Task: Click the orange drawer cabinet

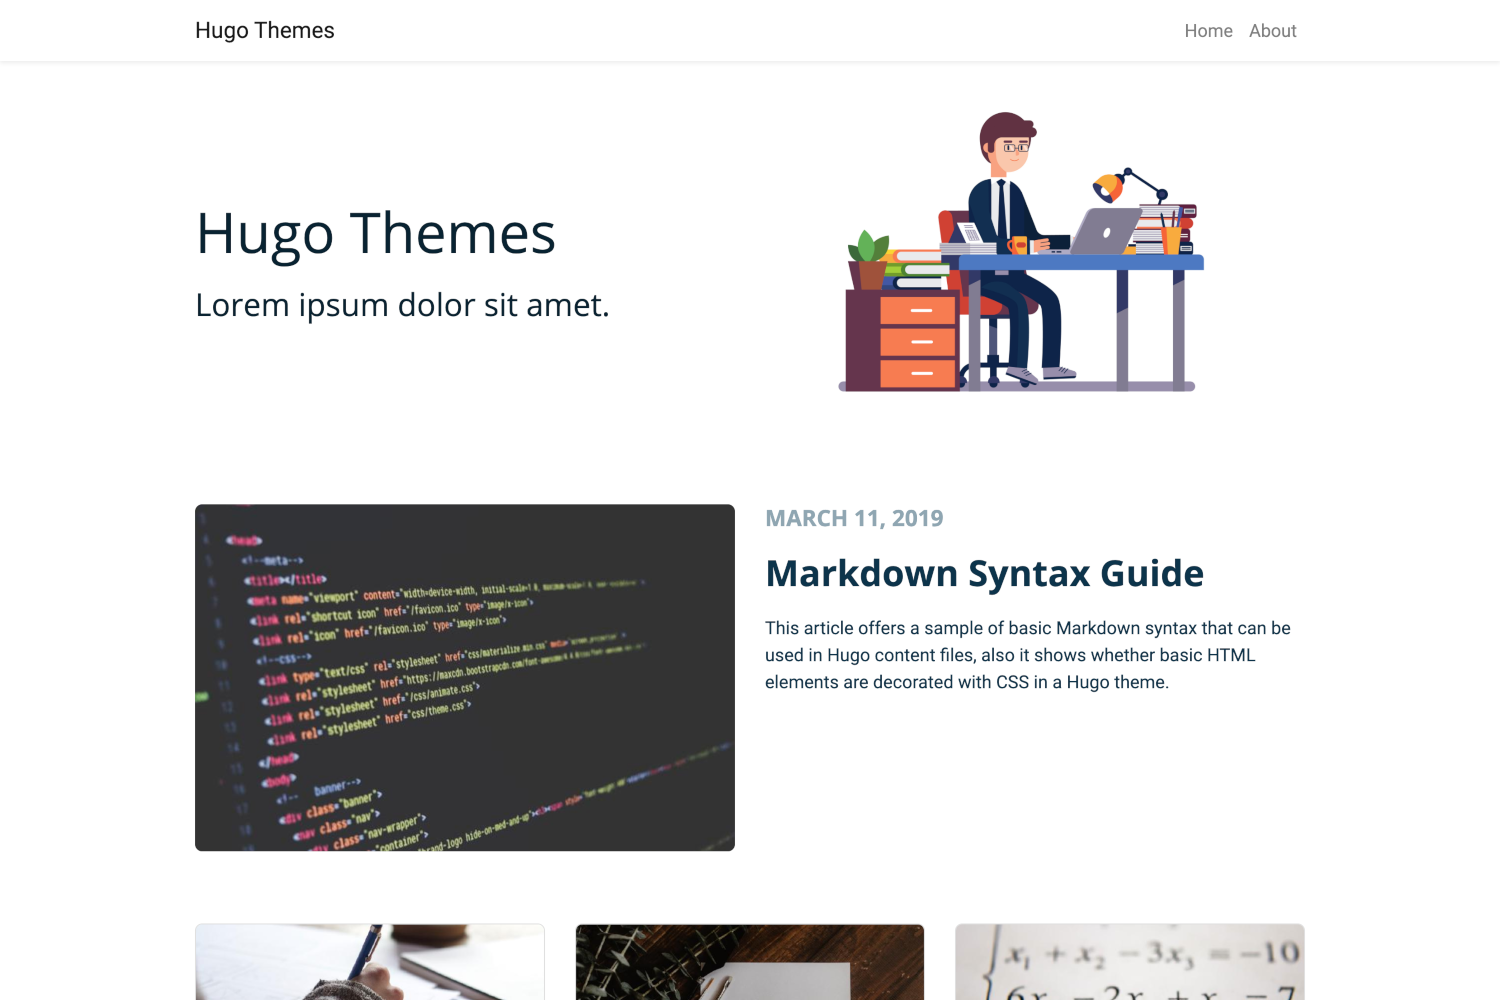Action: coord(917,341)
